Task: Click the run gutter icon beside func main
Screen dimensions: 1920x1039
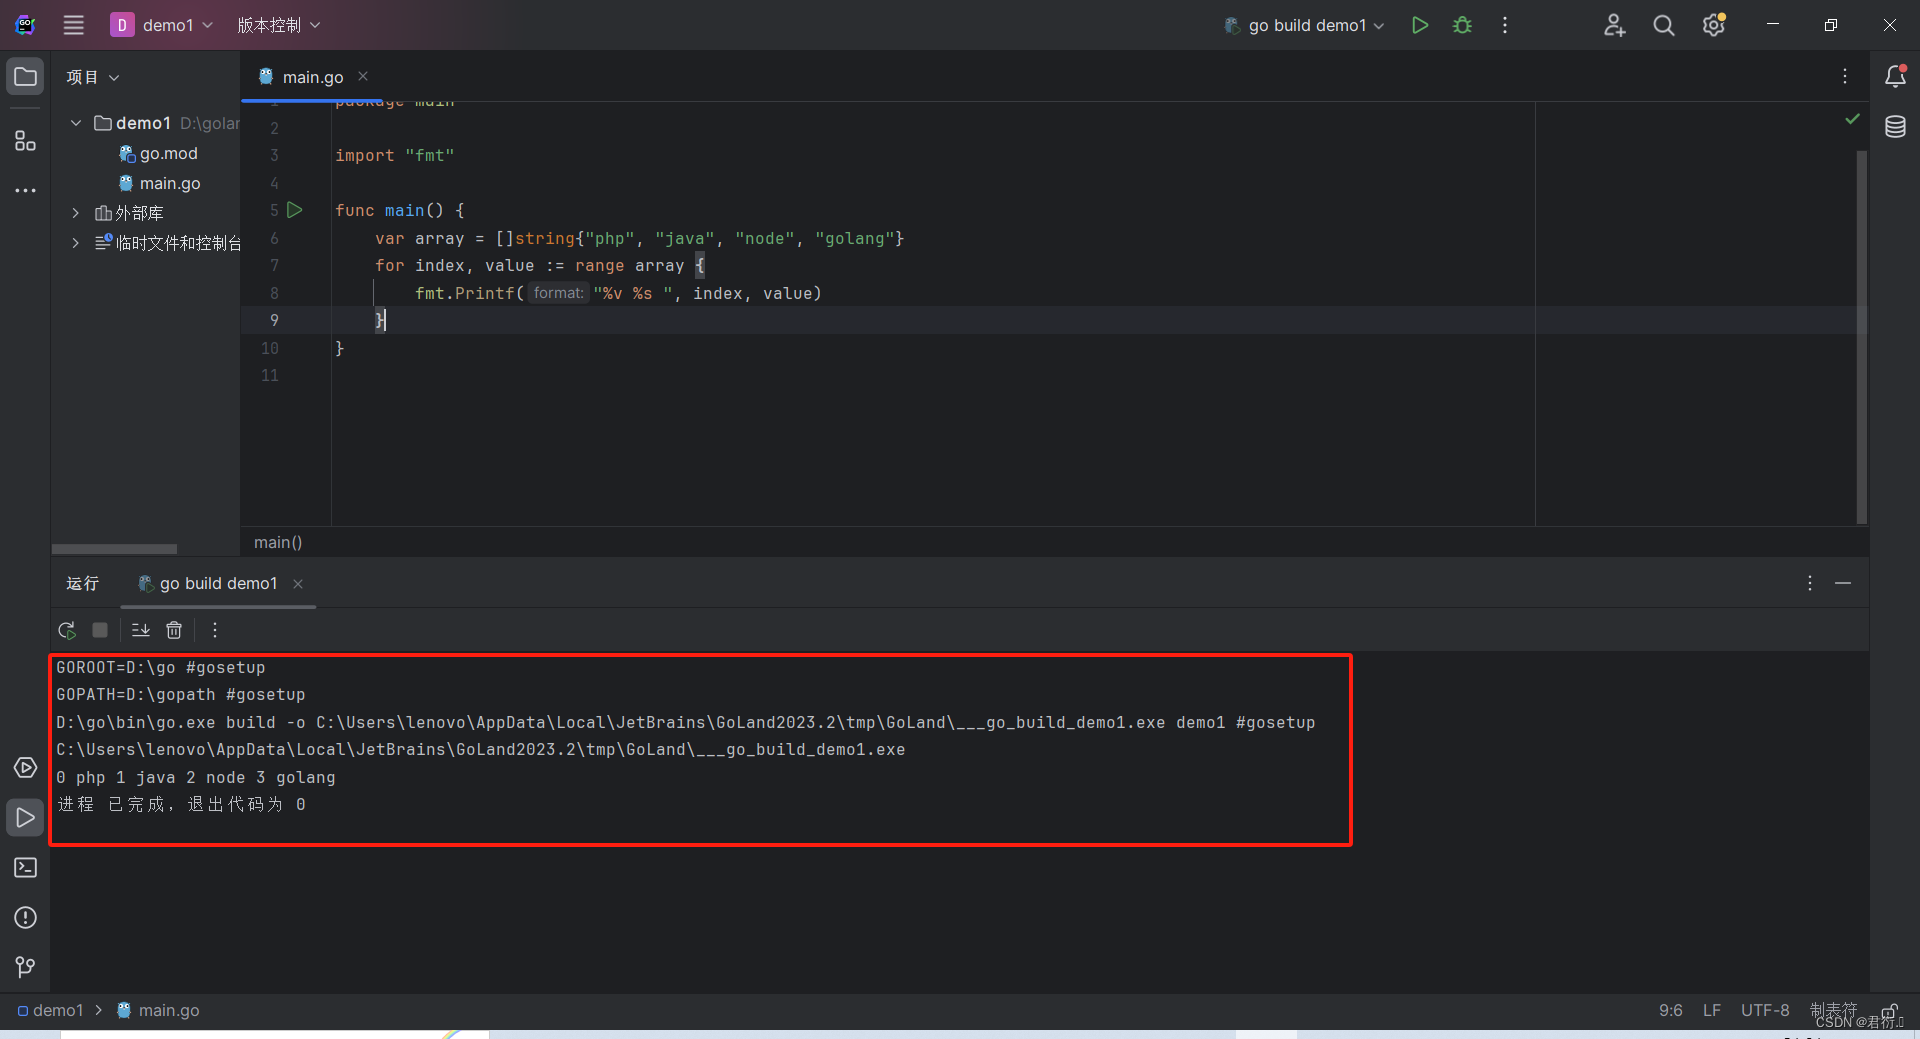Action: coord(295,210)
